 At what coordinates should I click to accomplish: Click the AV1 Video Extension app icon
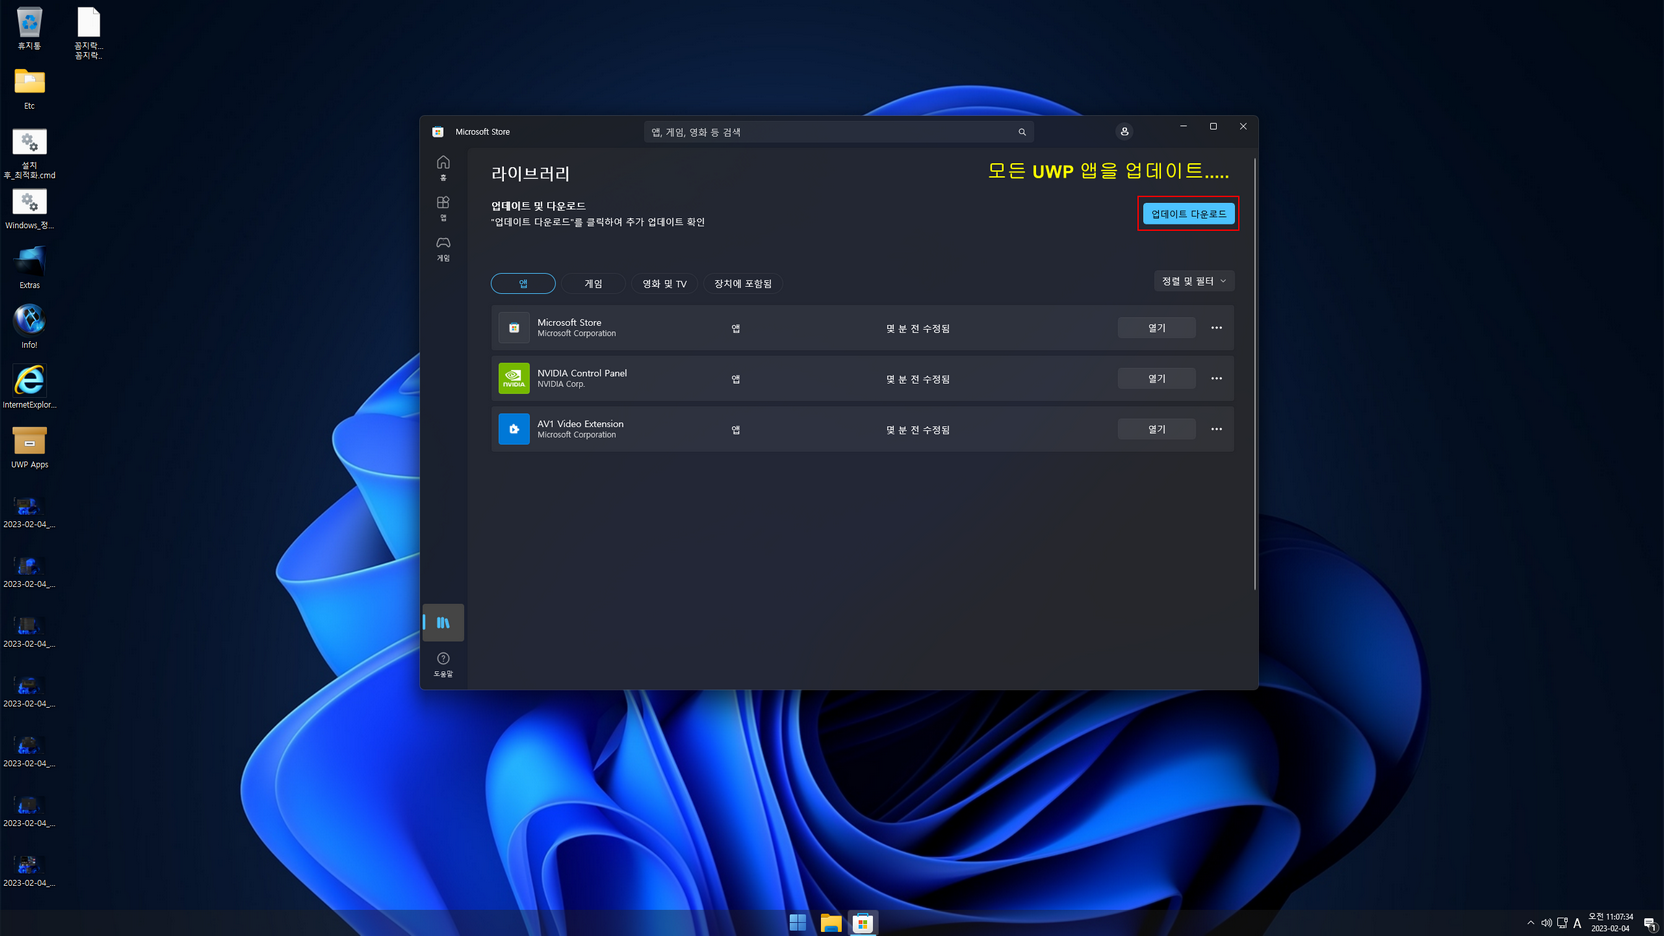click(514, 429)
